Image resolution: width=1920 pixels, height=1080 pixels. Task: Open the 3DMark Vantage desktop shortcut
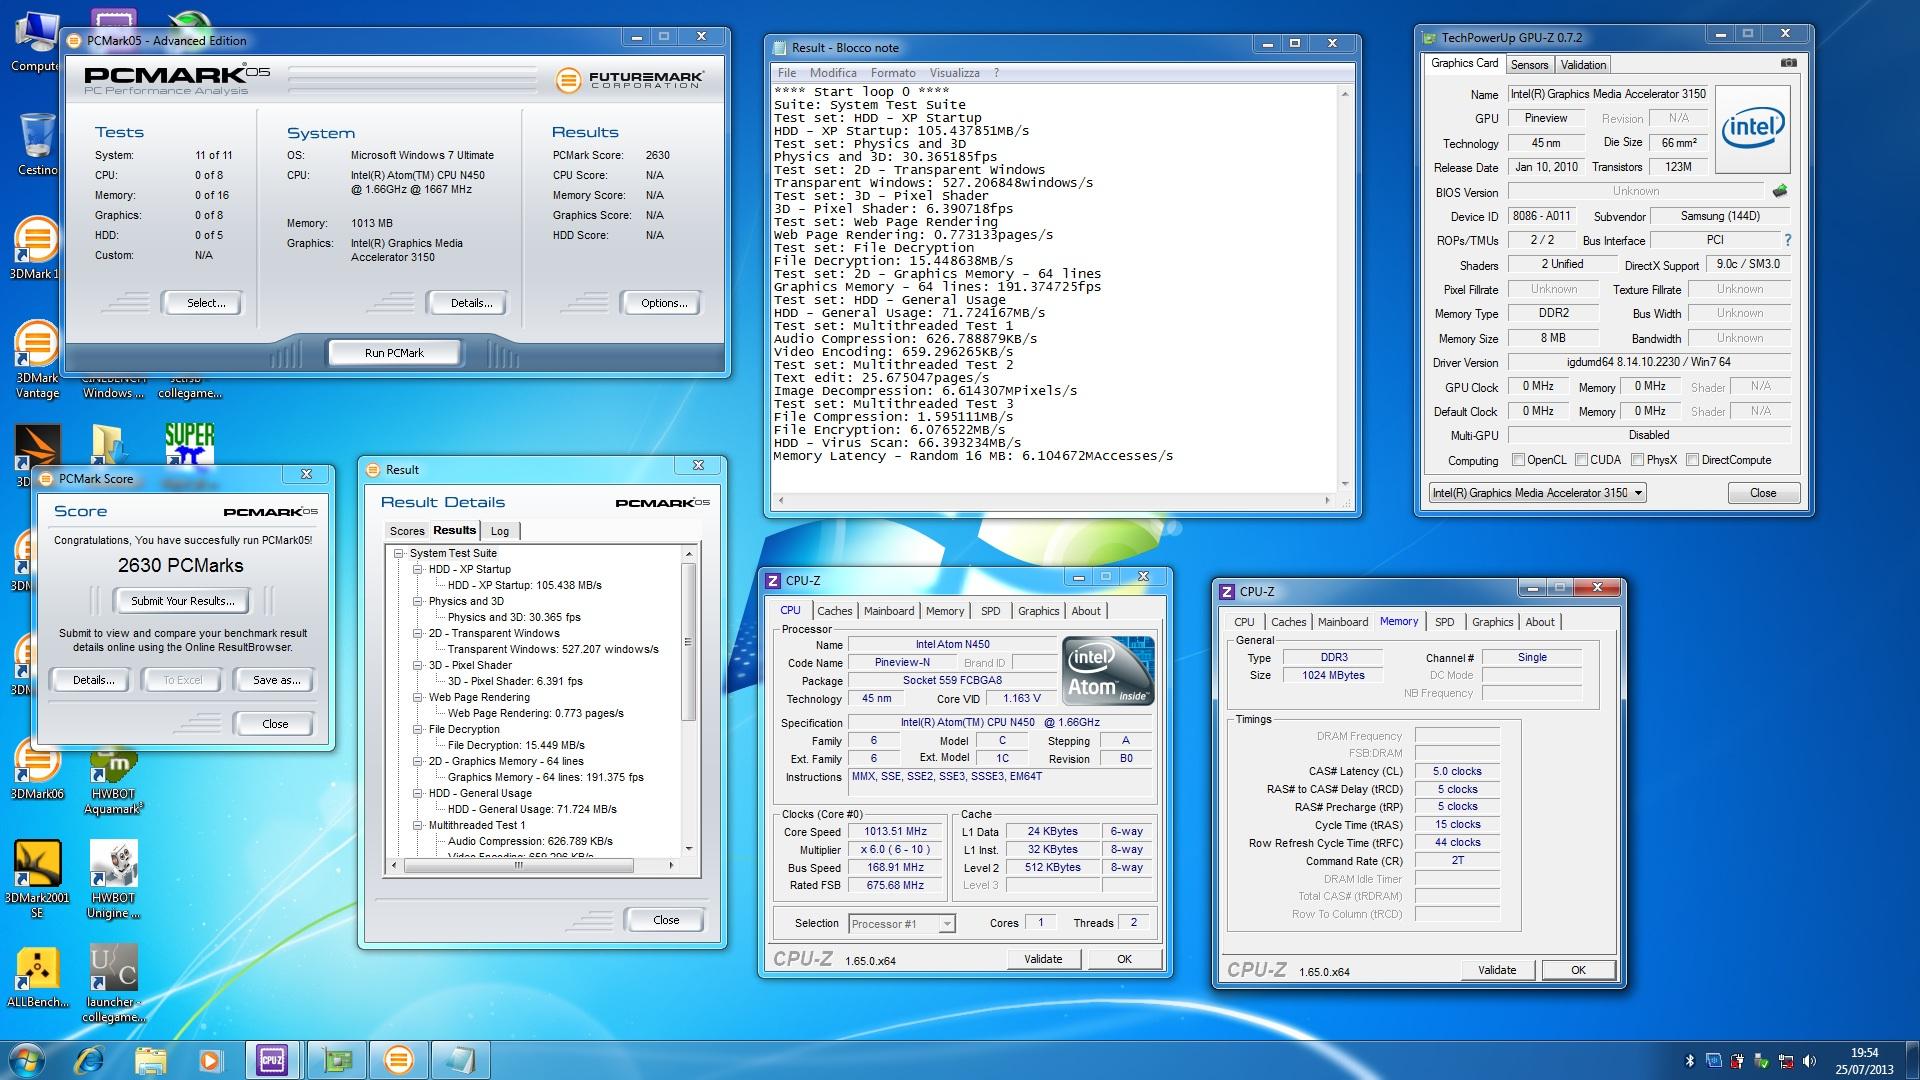click(x=37, y=360)
